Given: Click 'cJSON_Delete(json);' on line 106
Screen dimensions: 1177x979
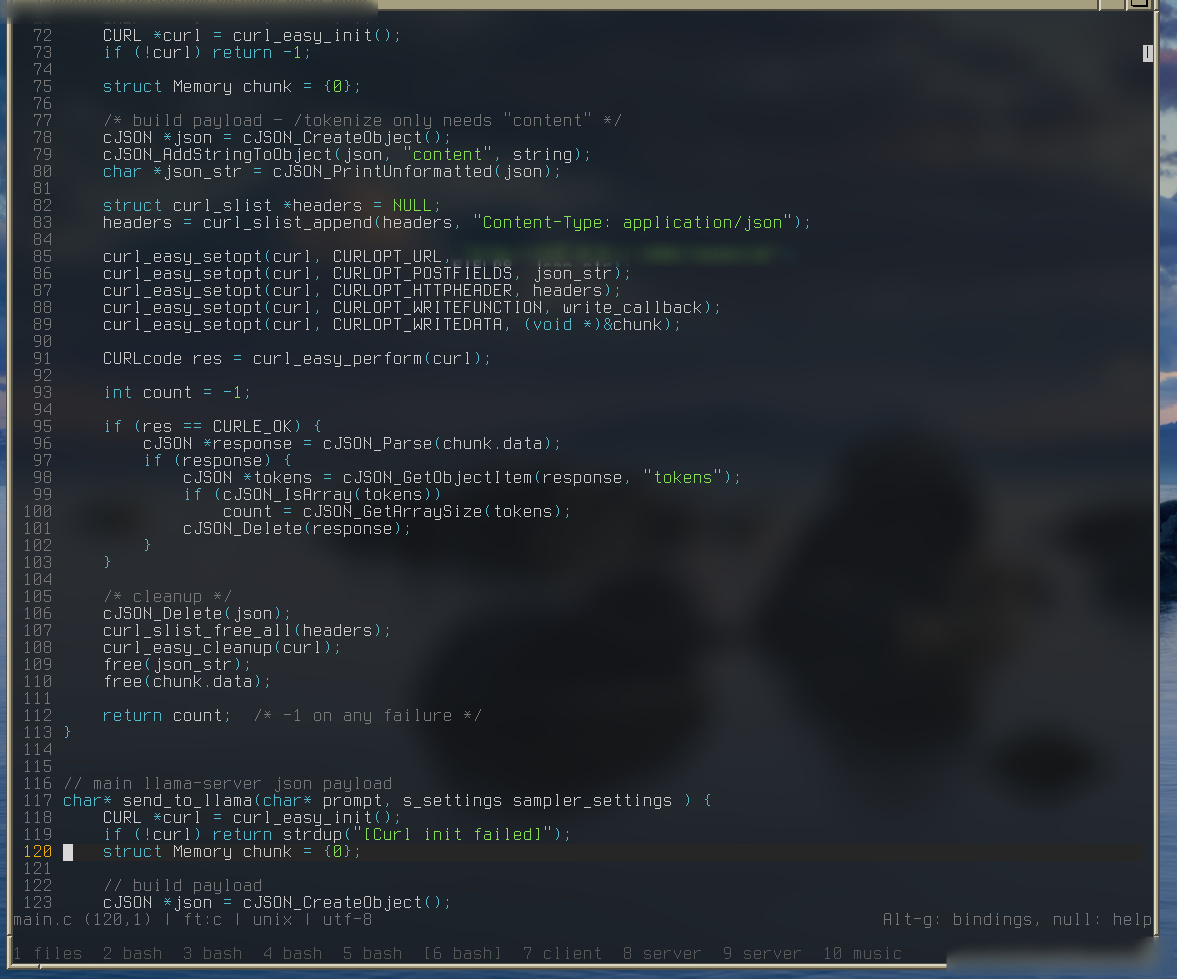Looking at the screenshot, I should (197, 614).
